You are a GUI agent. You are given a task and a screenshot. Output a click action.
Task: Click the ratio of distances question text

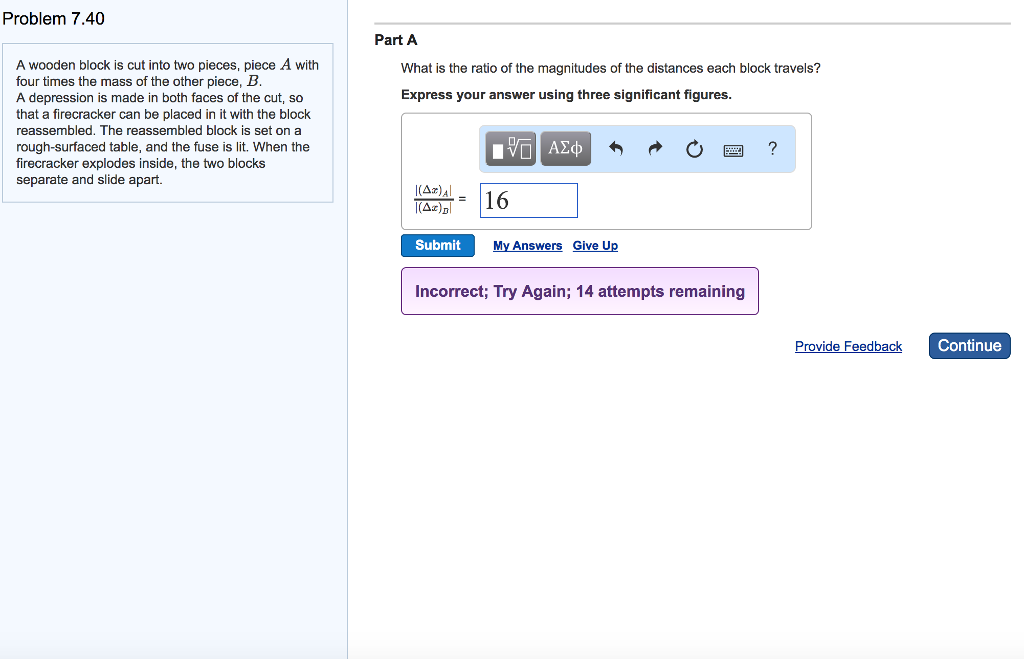click(610, 68)
